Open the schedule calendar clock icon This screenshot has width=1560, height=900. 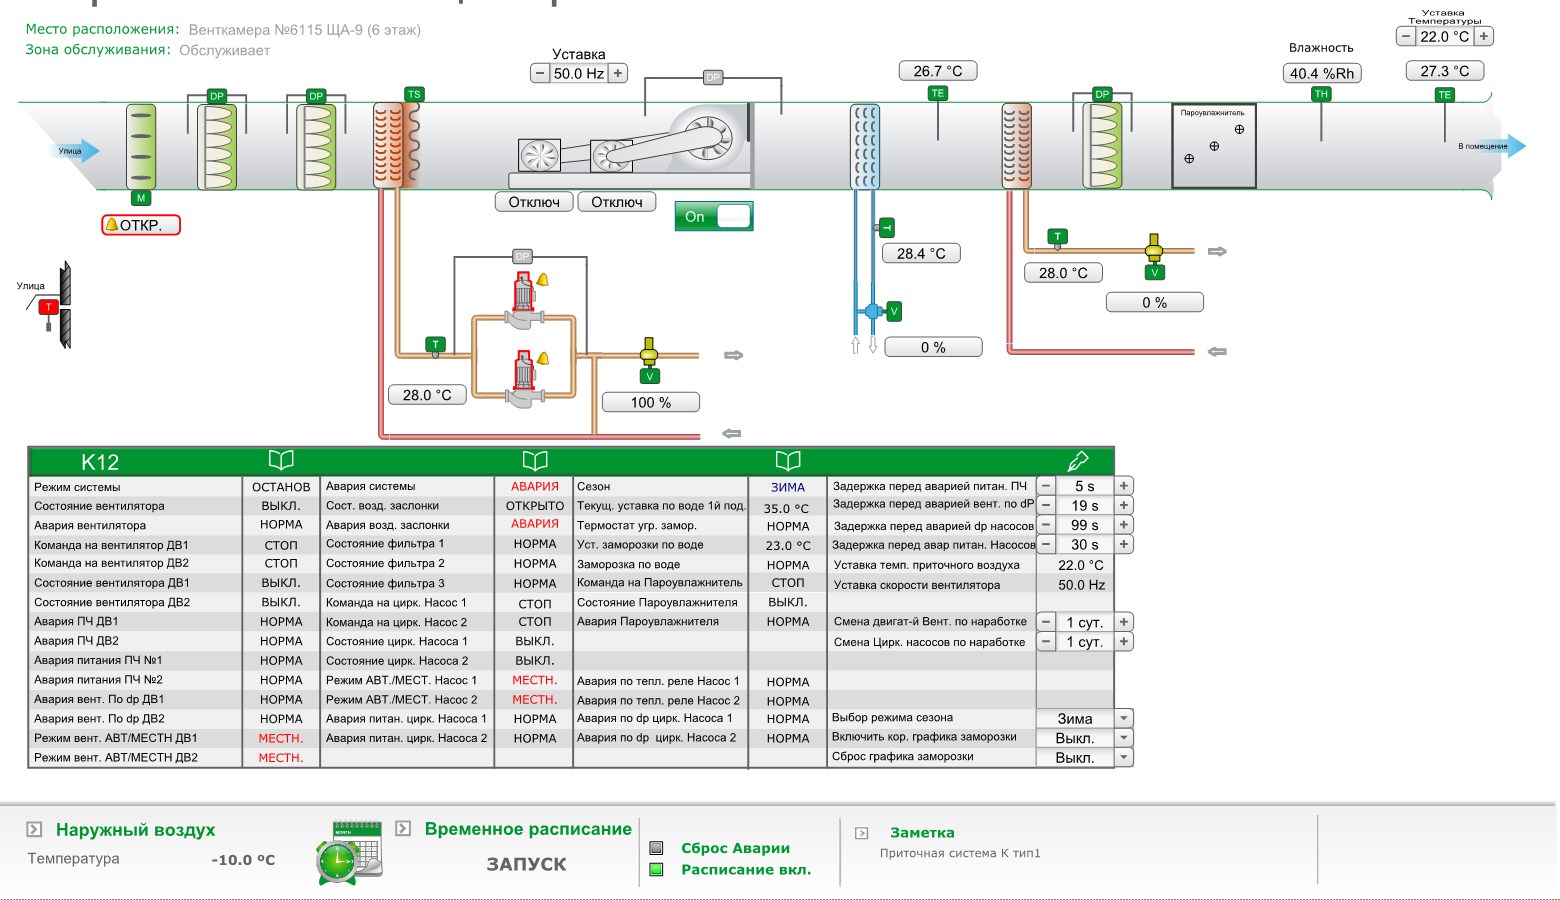pos(349,852)
